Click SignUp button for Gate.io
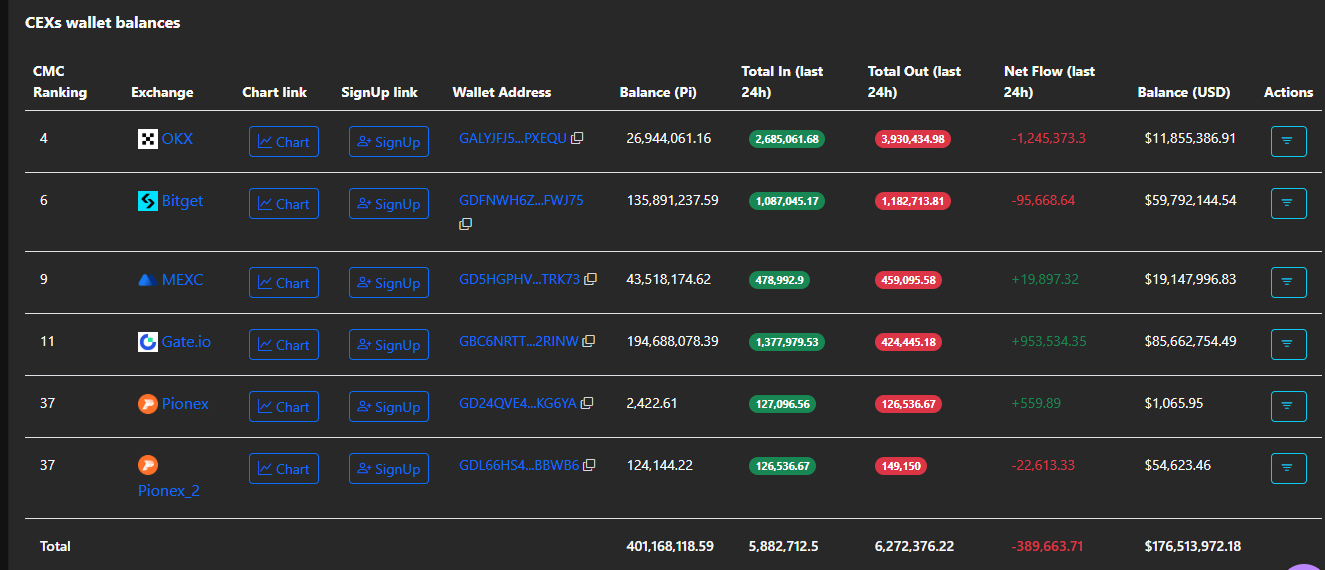This screenshot has width=1325, height=570. (x=389, y=345)
